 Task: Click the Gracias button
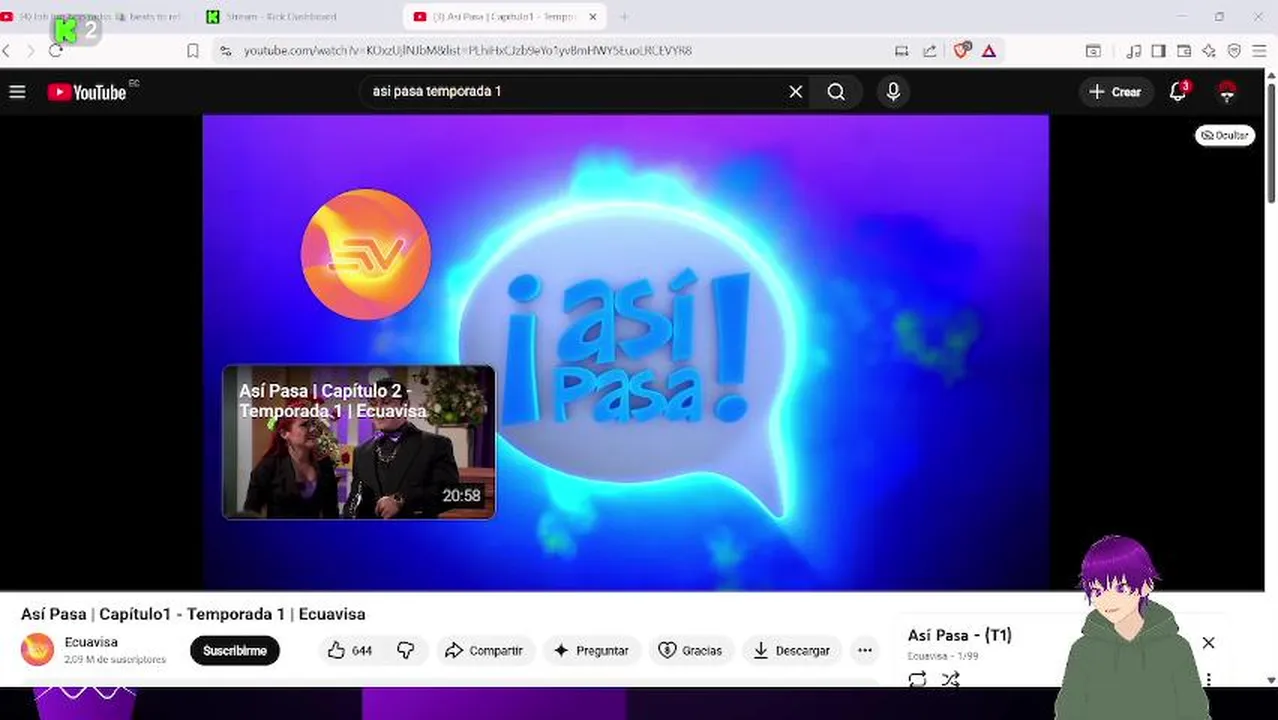click(690, 651)
